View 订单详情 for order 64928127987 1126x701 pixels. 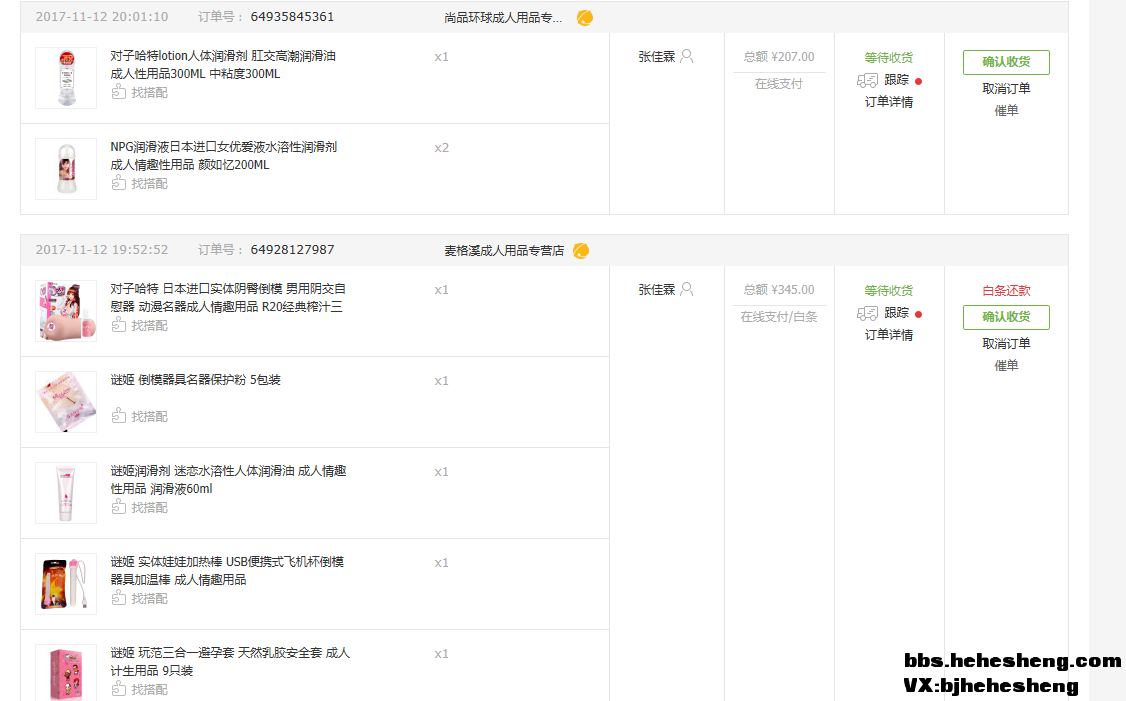[888, 335]
